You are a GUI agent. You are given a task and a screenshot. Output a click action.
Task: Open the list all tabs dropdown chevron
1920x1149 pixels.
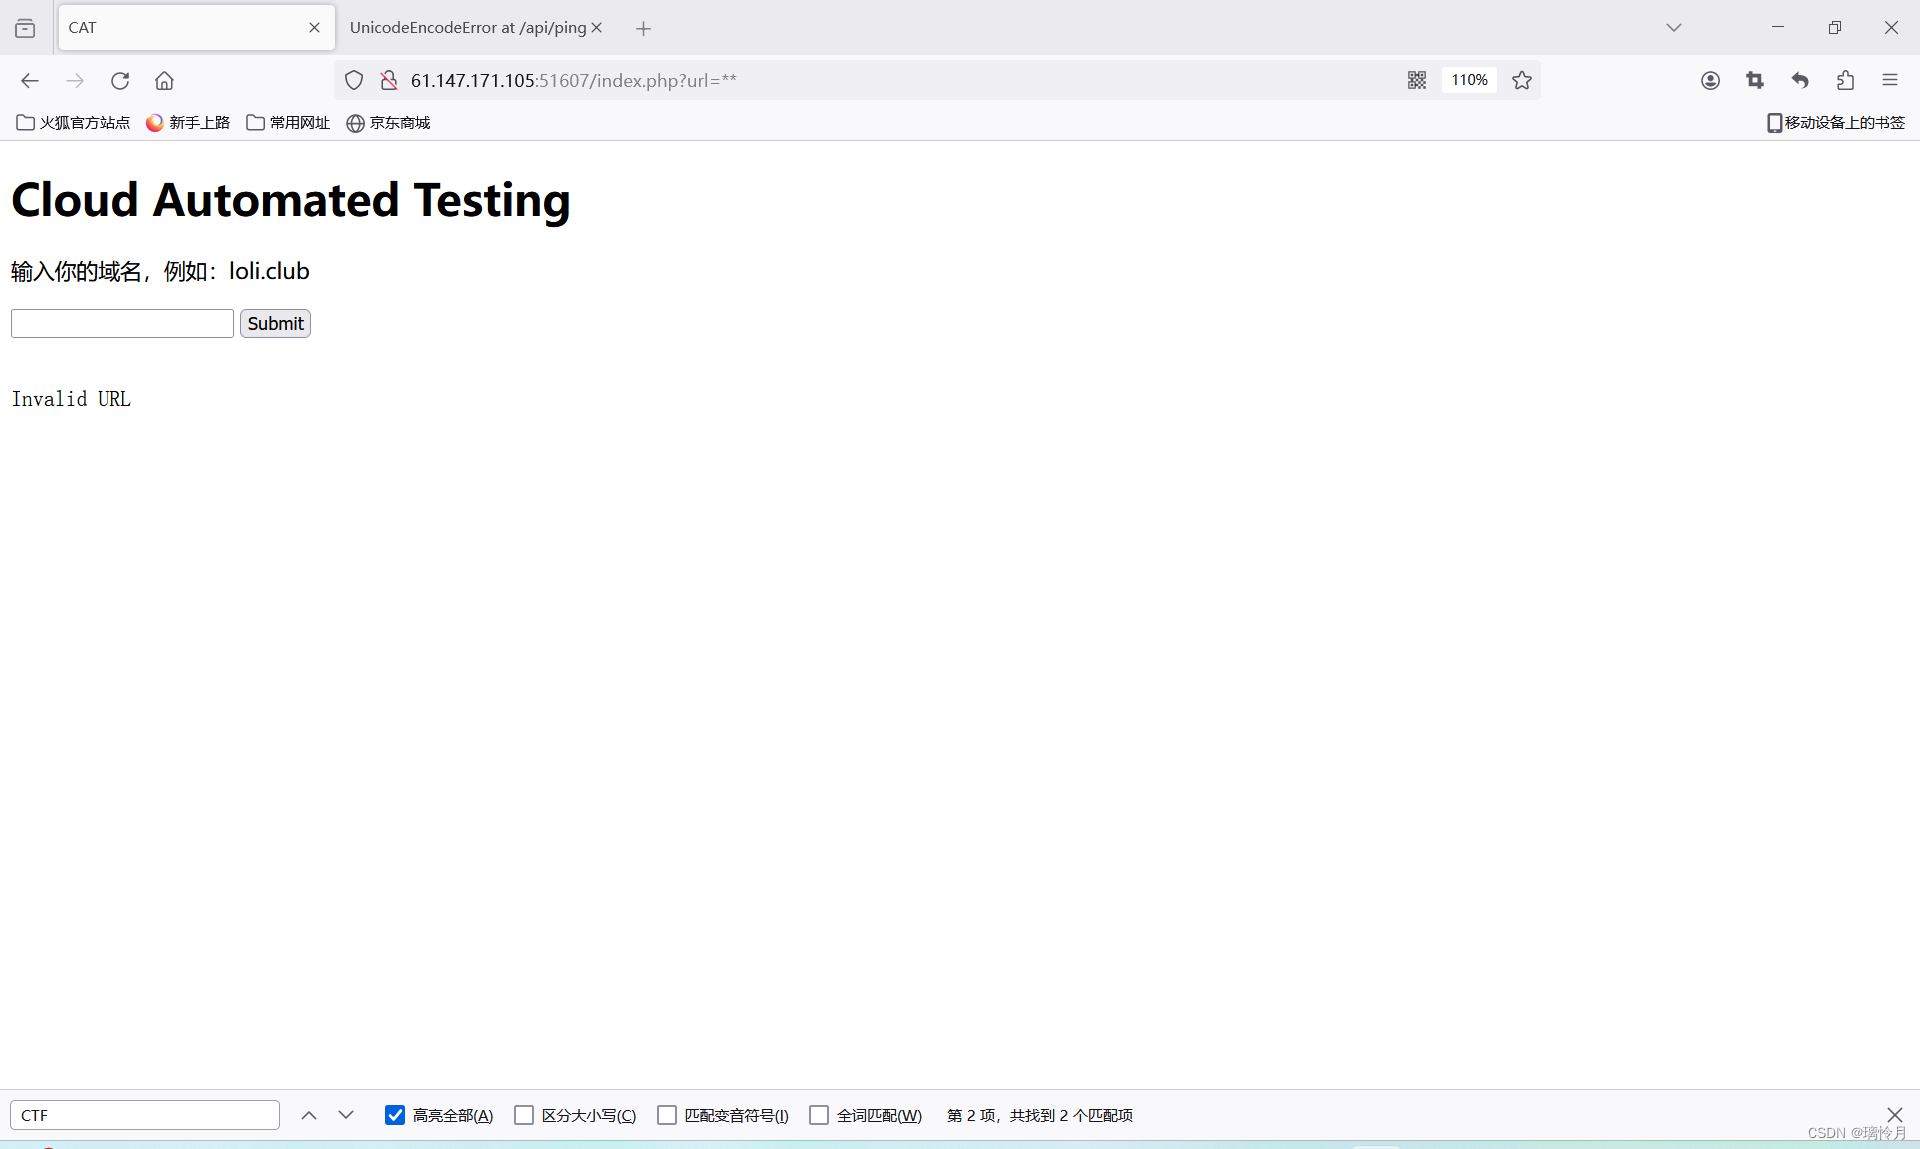[1673, 28]
